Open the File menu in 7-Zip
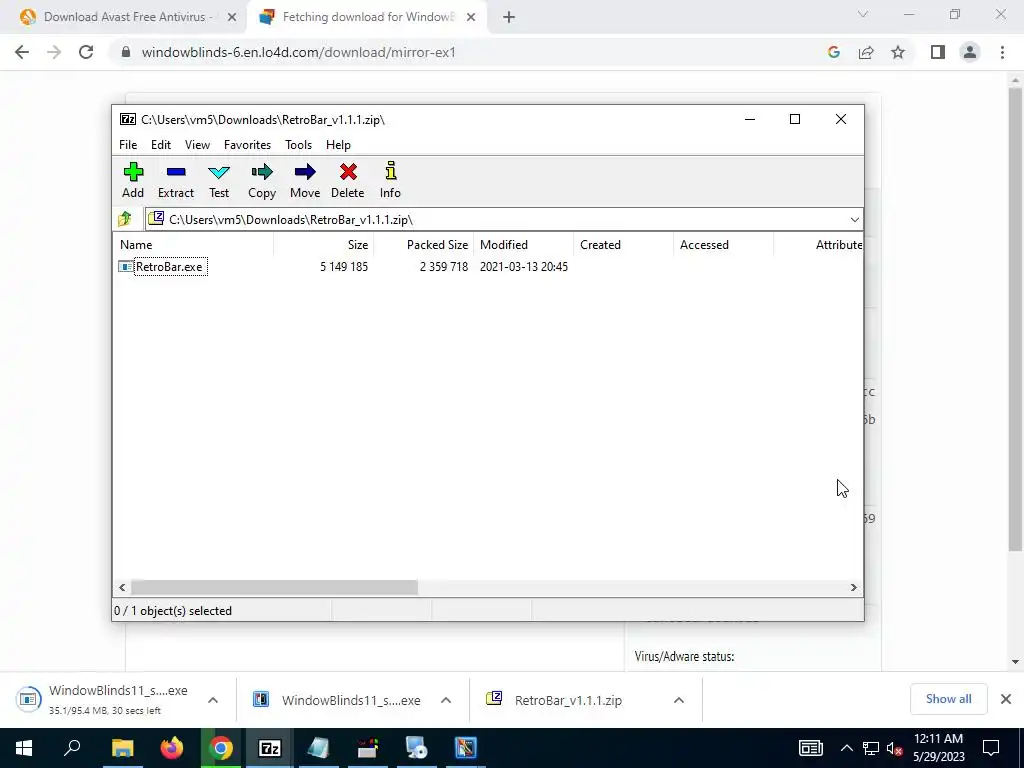1024x768 pixels. [x=128, y=145]
